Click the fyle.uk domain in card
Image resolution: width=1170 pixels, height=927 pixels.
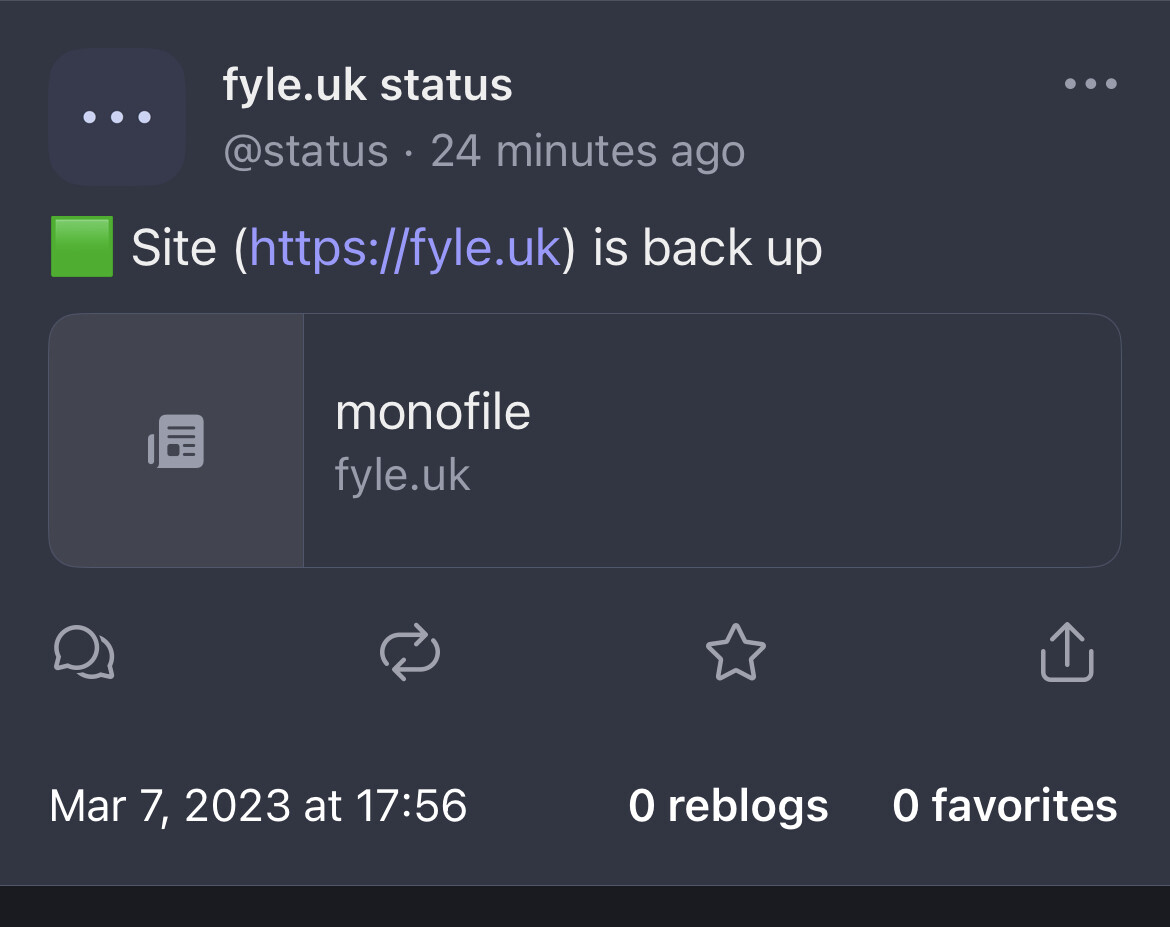click(402, 475)
